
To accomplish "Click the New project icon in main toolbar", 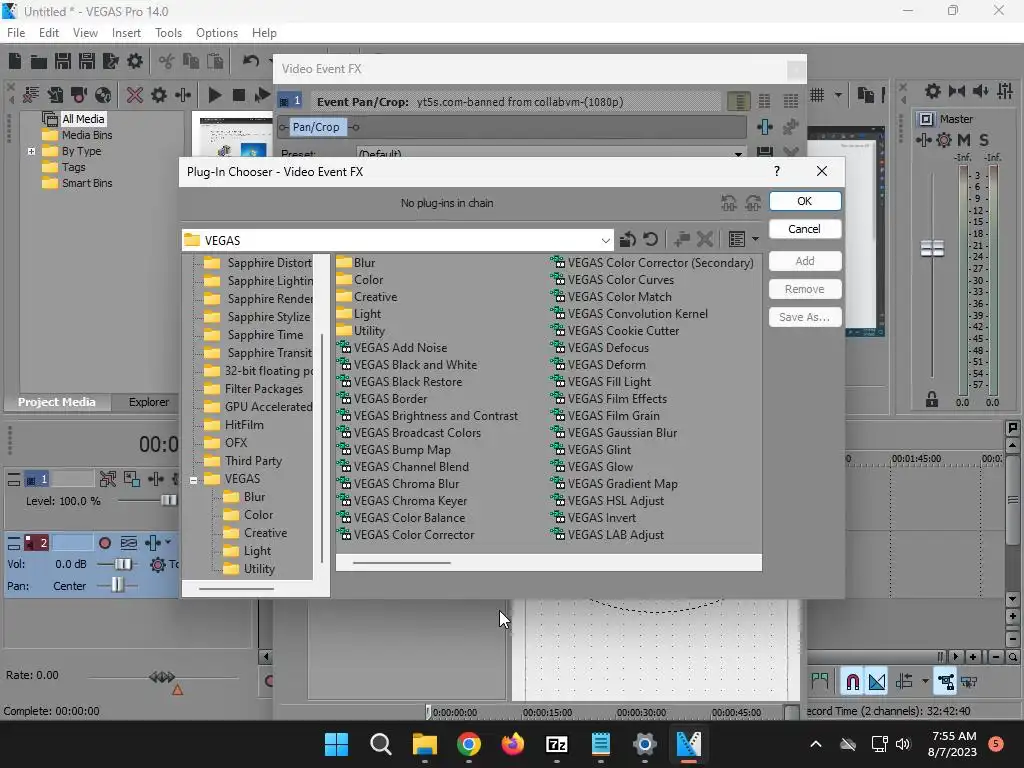I will (15, 61).
